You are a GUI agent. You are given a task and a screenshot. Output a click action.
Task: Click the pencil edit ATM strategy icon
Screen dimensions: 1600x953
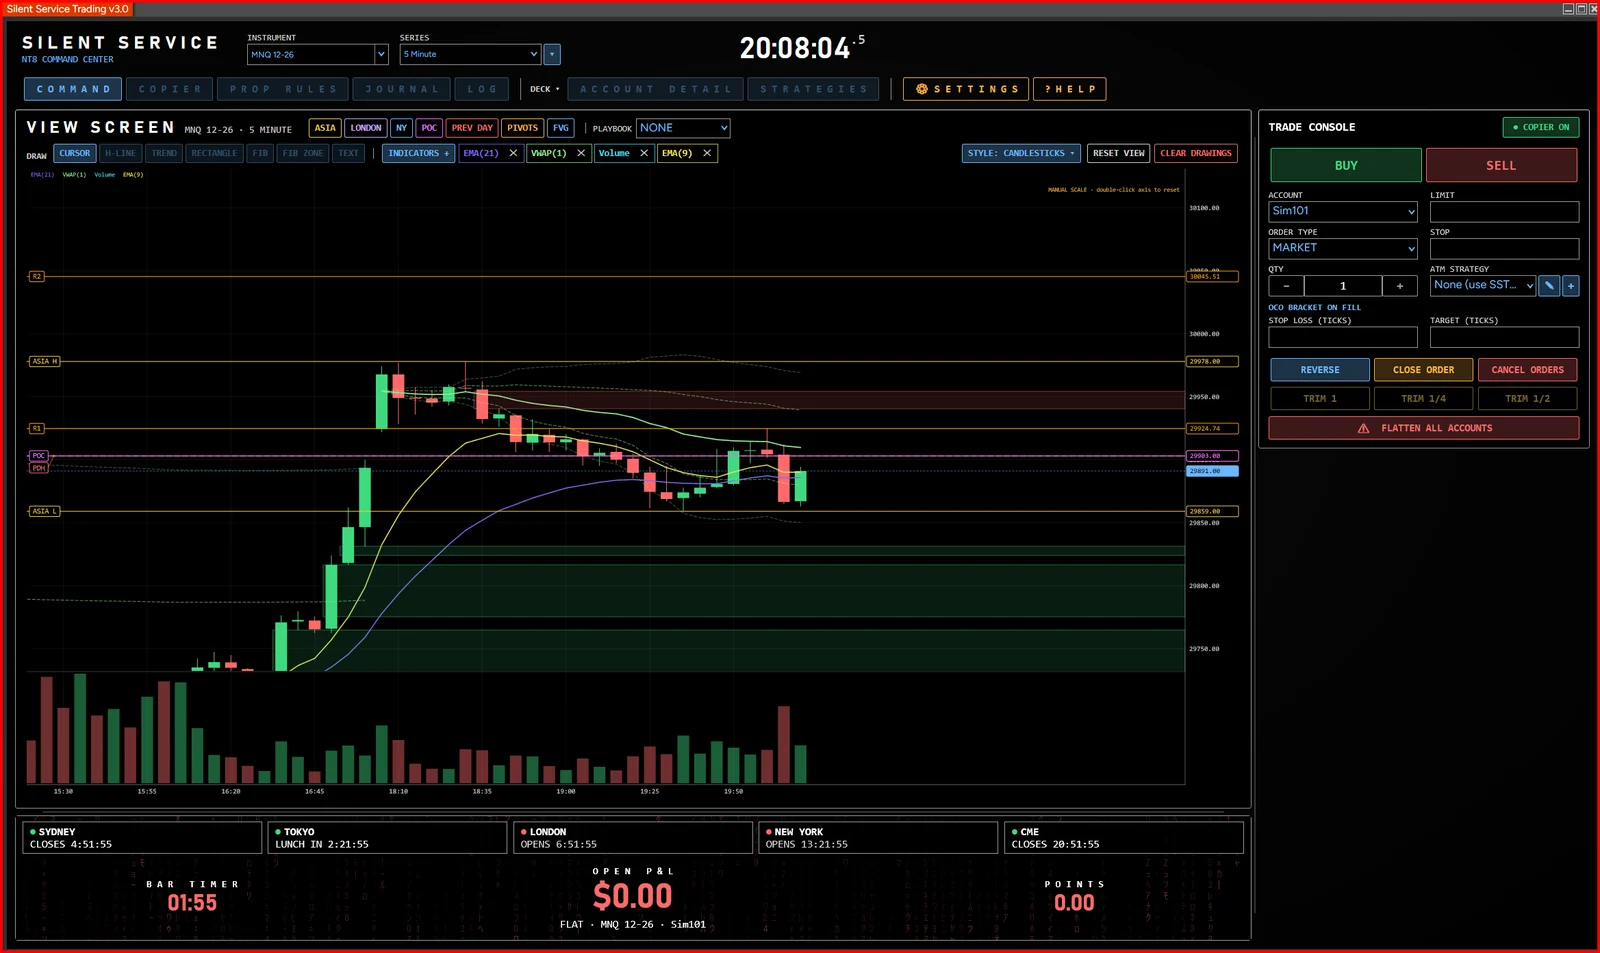pyautogui.click(x=1549, y=285)
